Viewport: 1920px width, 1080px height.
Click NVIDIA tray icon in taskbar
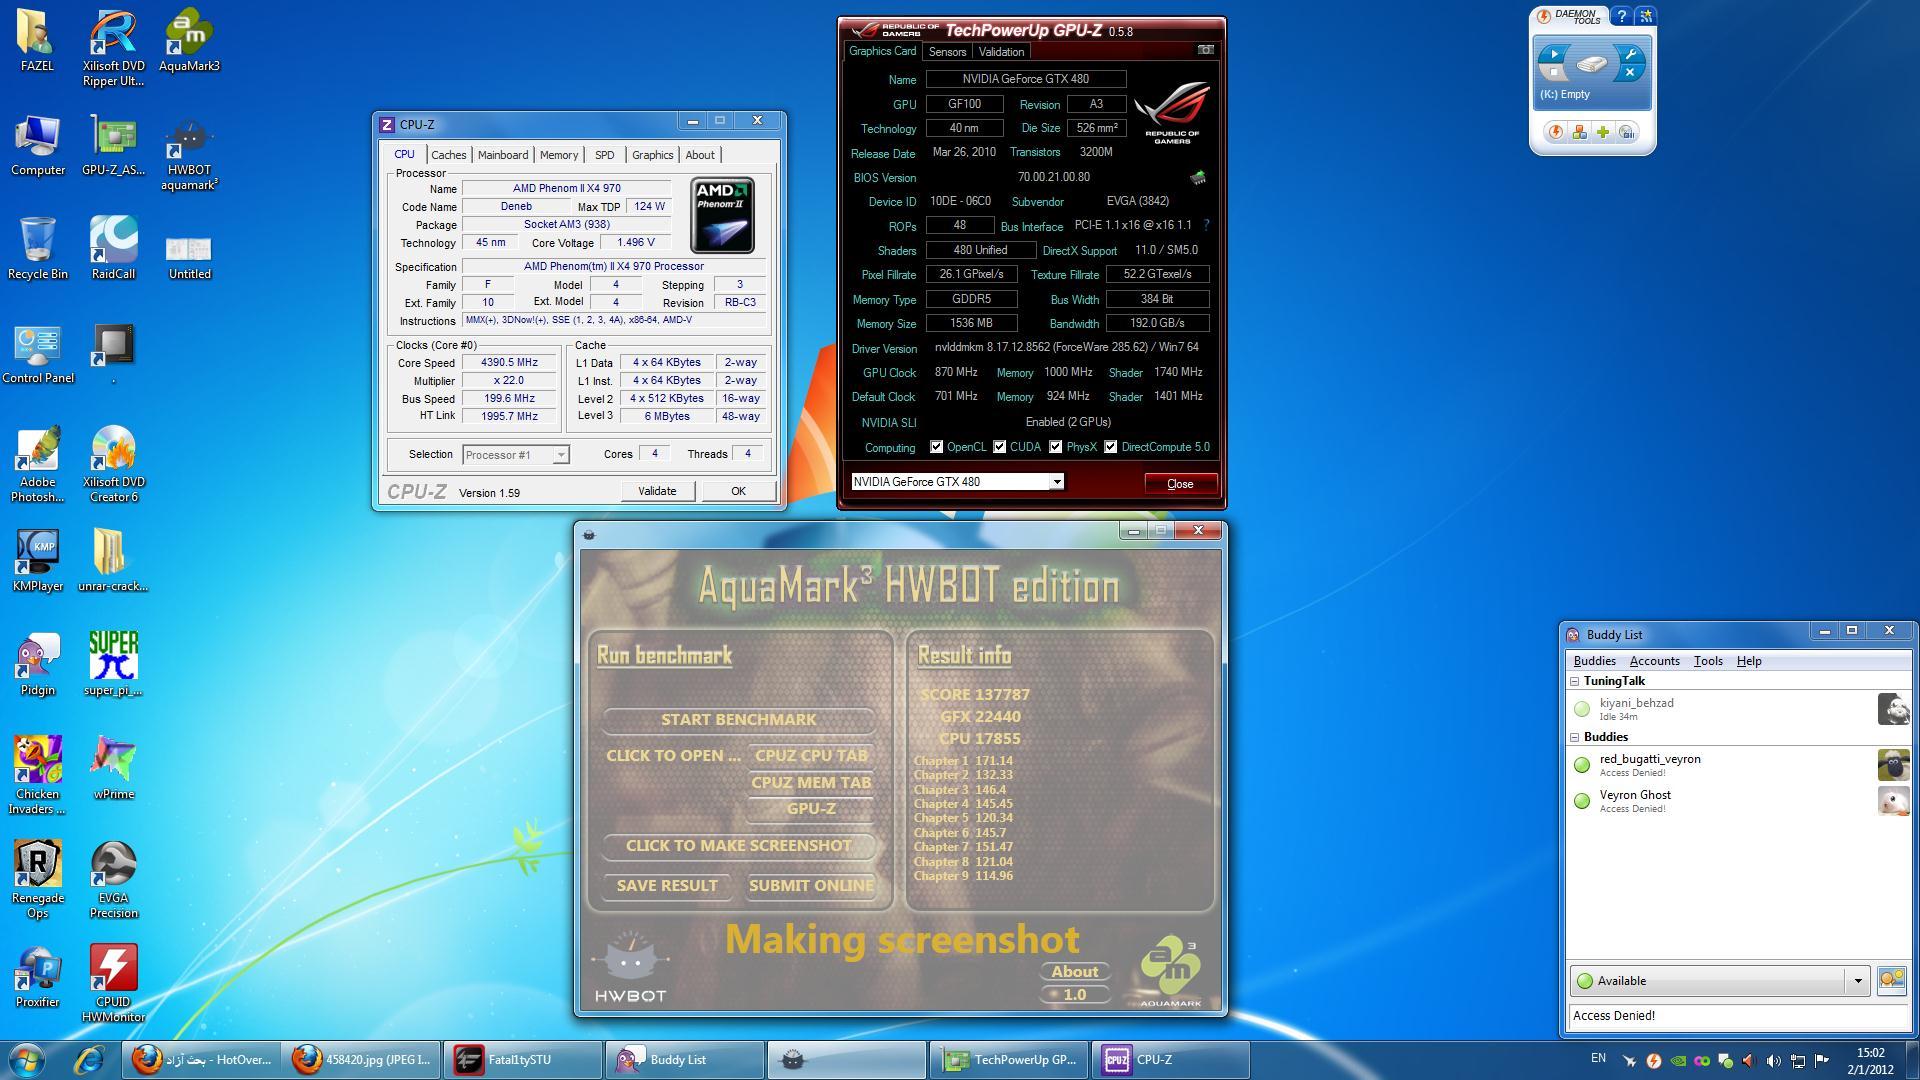pyautogui.click(x=1678, y=1061)
